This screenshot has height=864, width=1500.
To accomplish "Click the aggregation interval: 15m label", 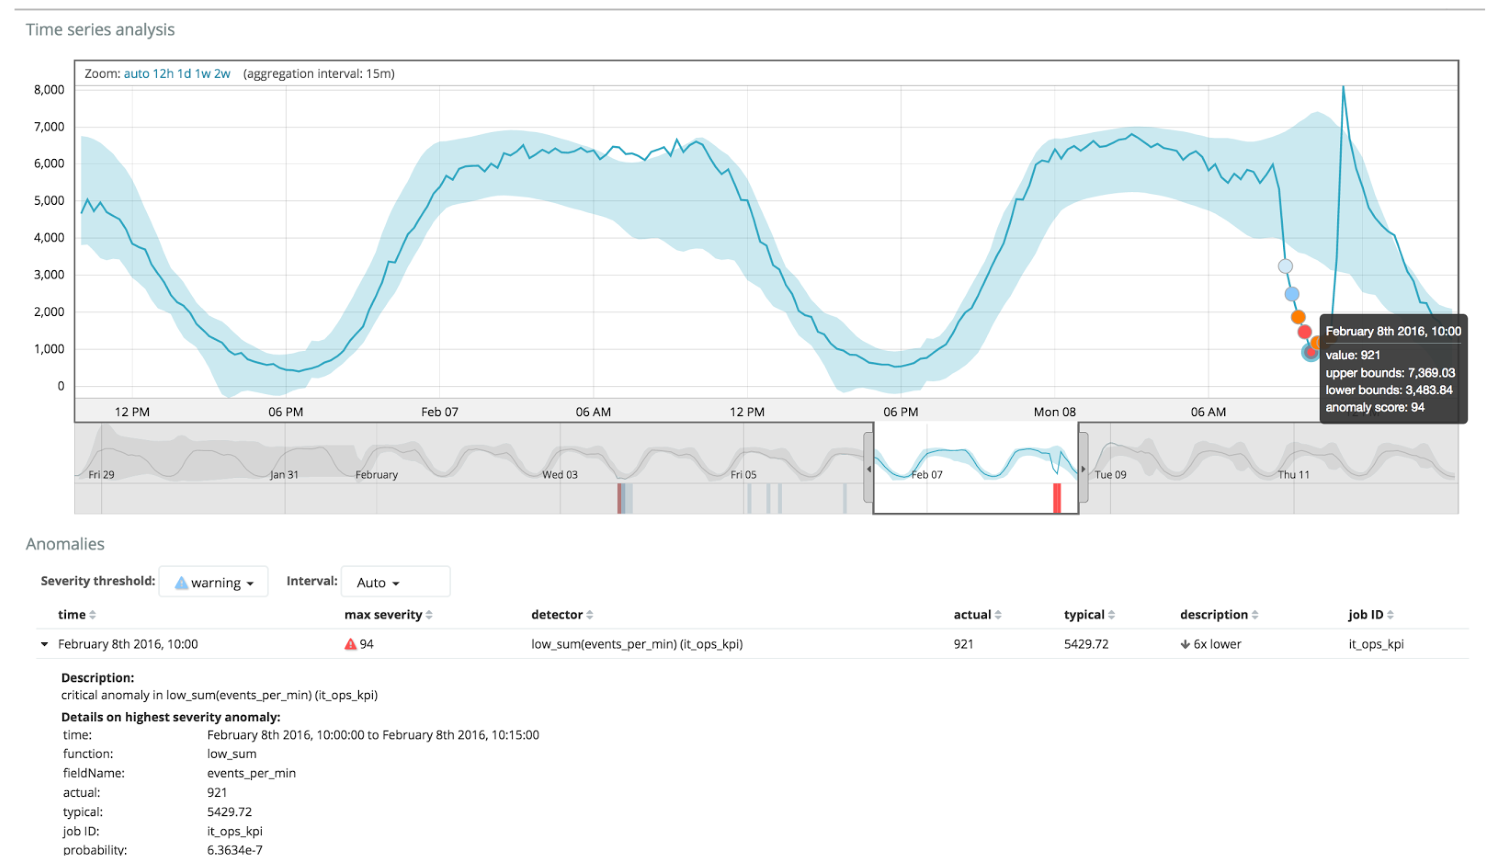I will point(319,74).
